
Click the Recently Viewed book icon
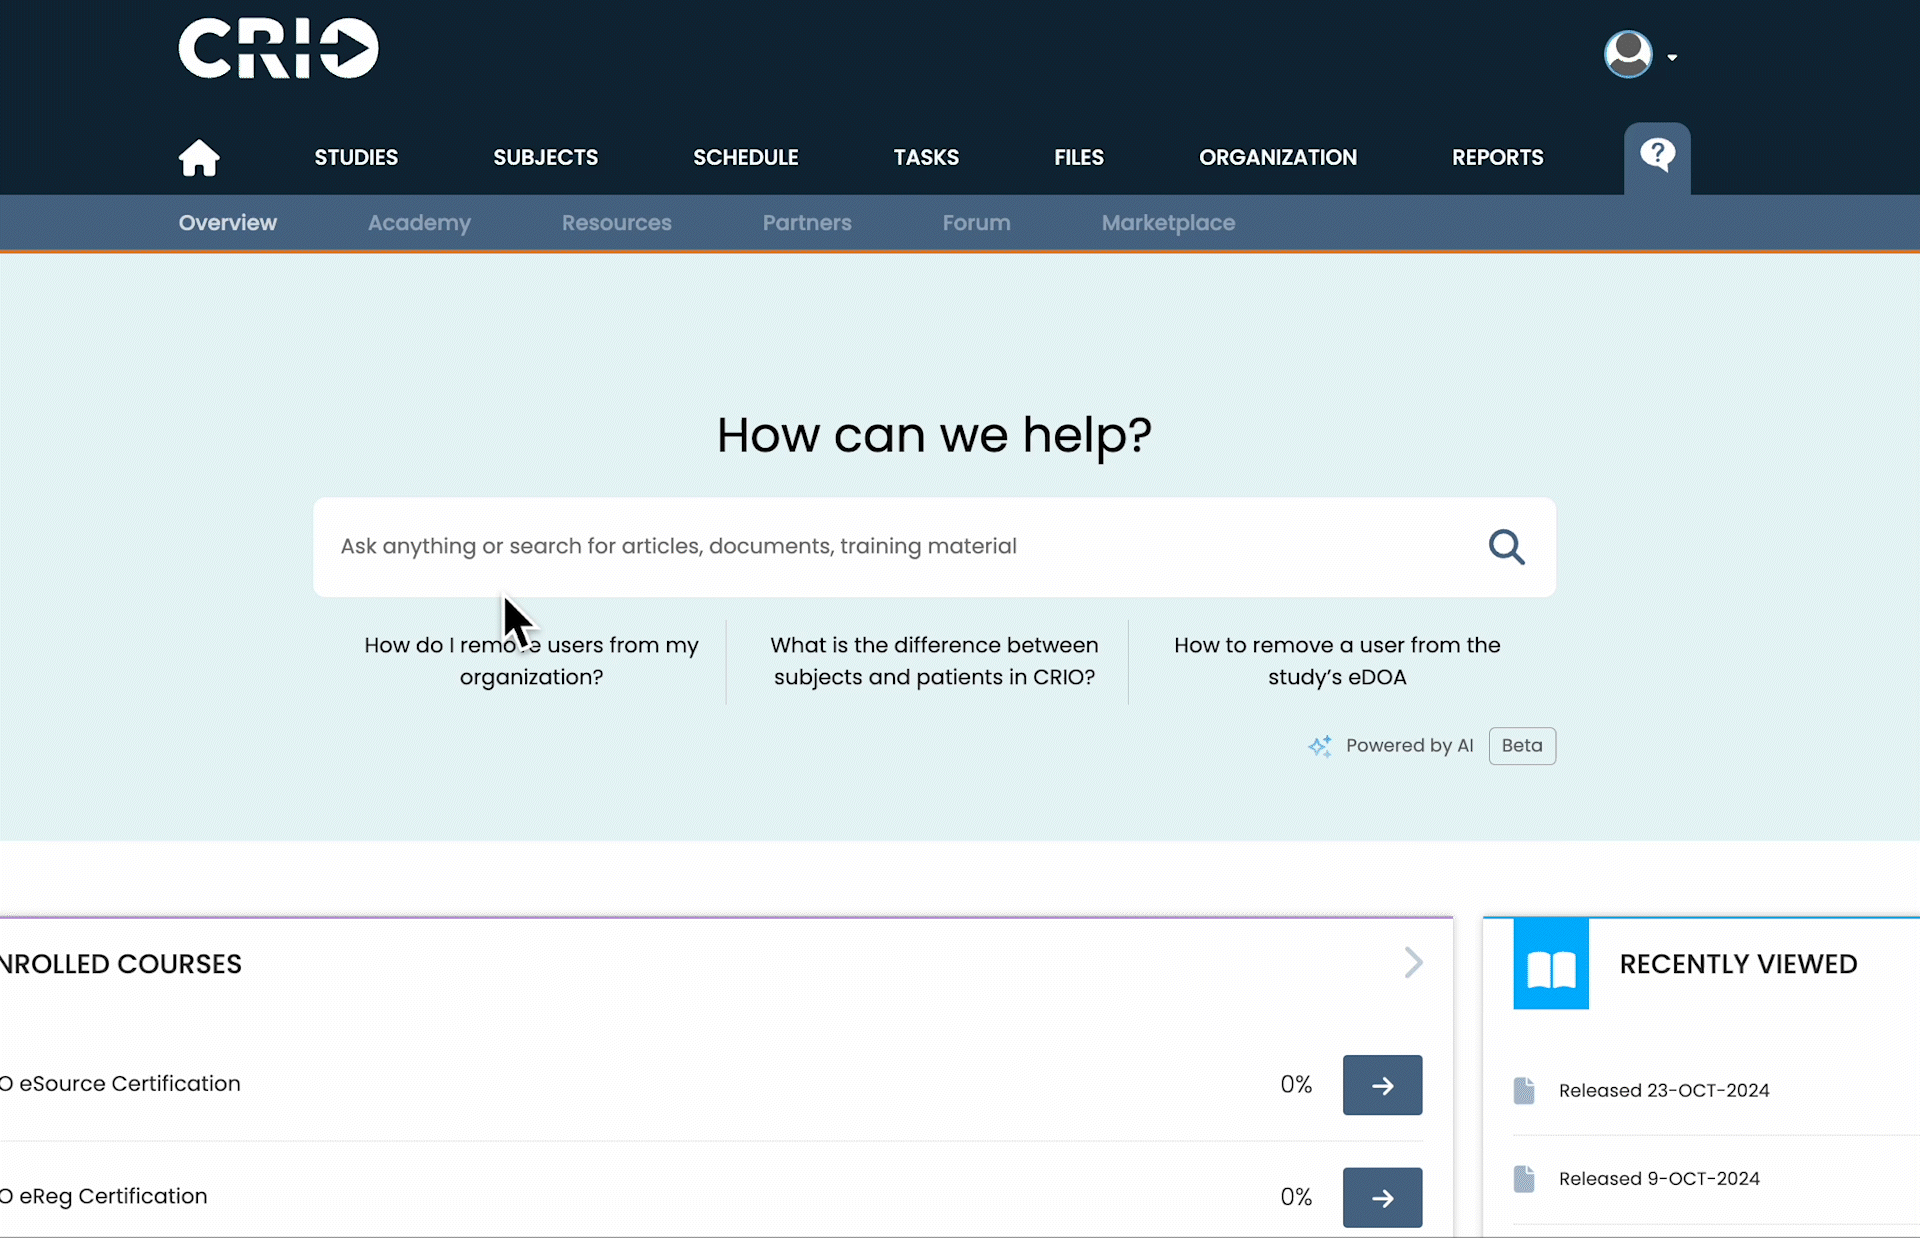[x=1551, y=964]
